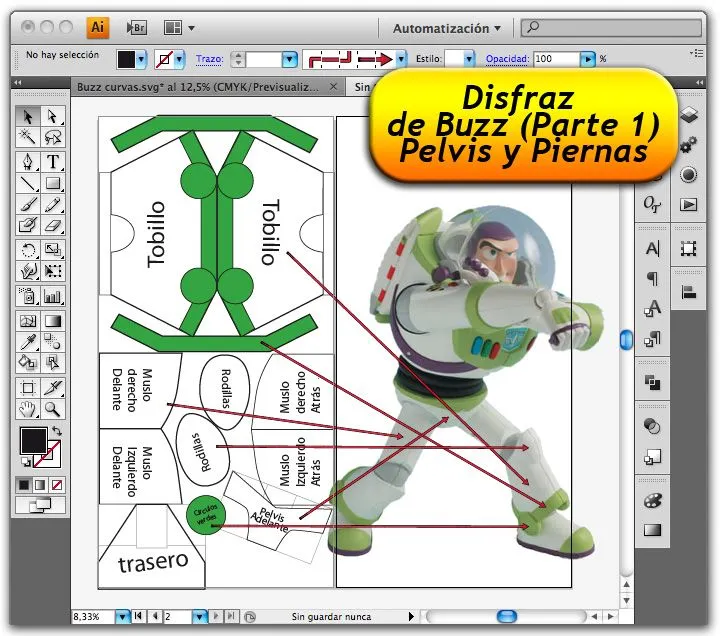The width and height of the screenshot is (720, 636).
Task: Pick the Magic Wand tool
Action: point(28,137)
